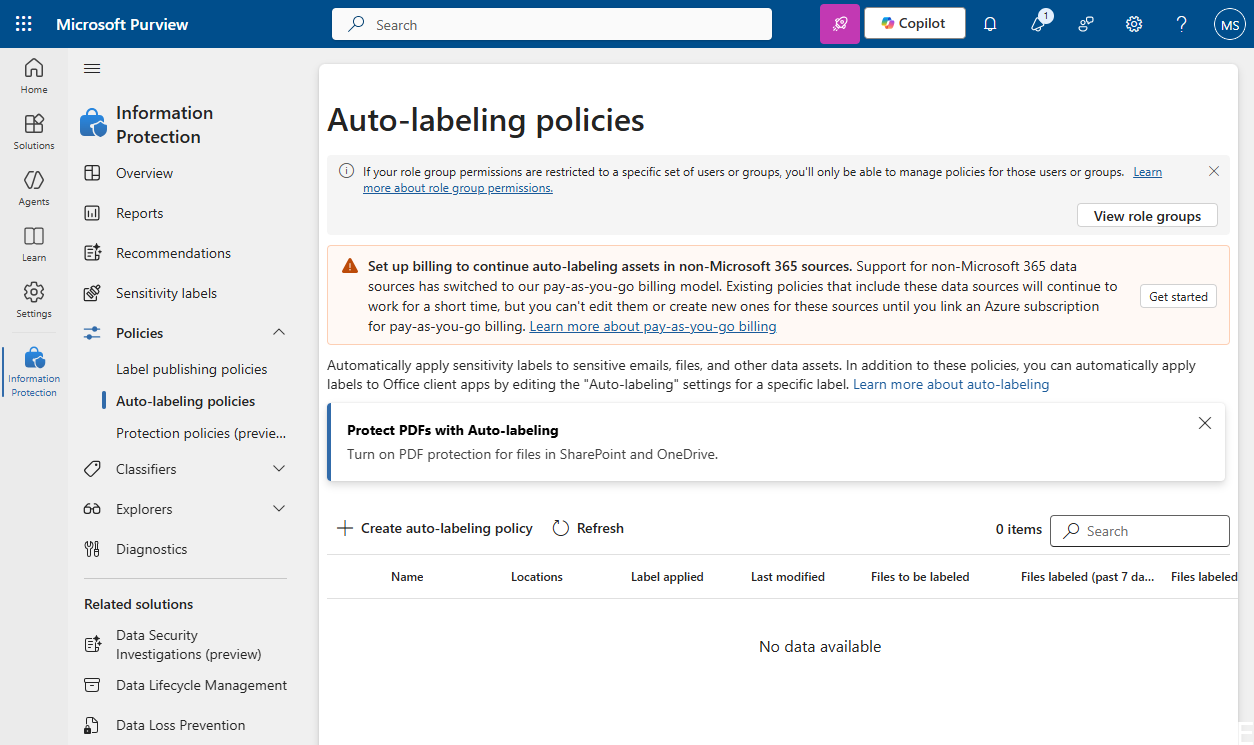Click the policies search field
The height and width of the screenshot is (745, 1254).
coord(1139,530)
